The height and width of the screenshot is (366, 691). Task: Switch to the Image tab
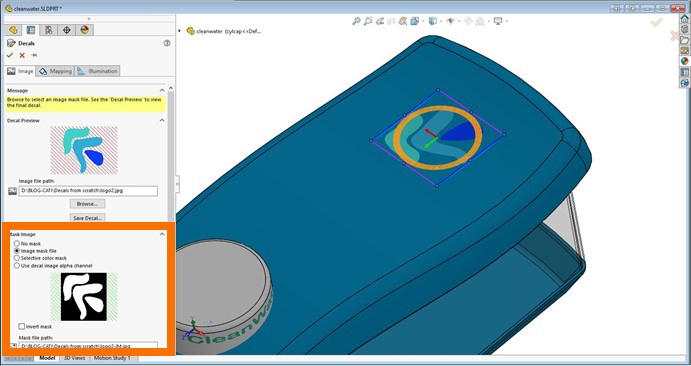(x=20, y=71)
